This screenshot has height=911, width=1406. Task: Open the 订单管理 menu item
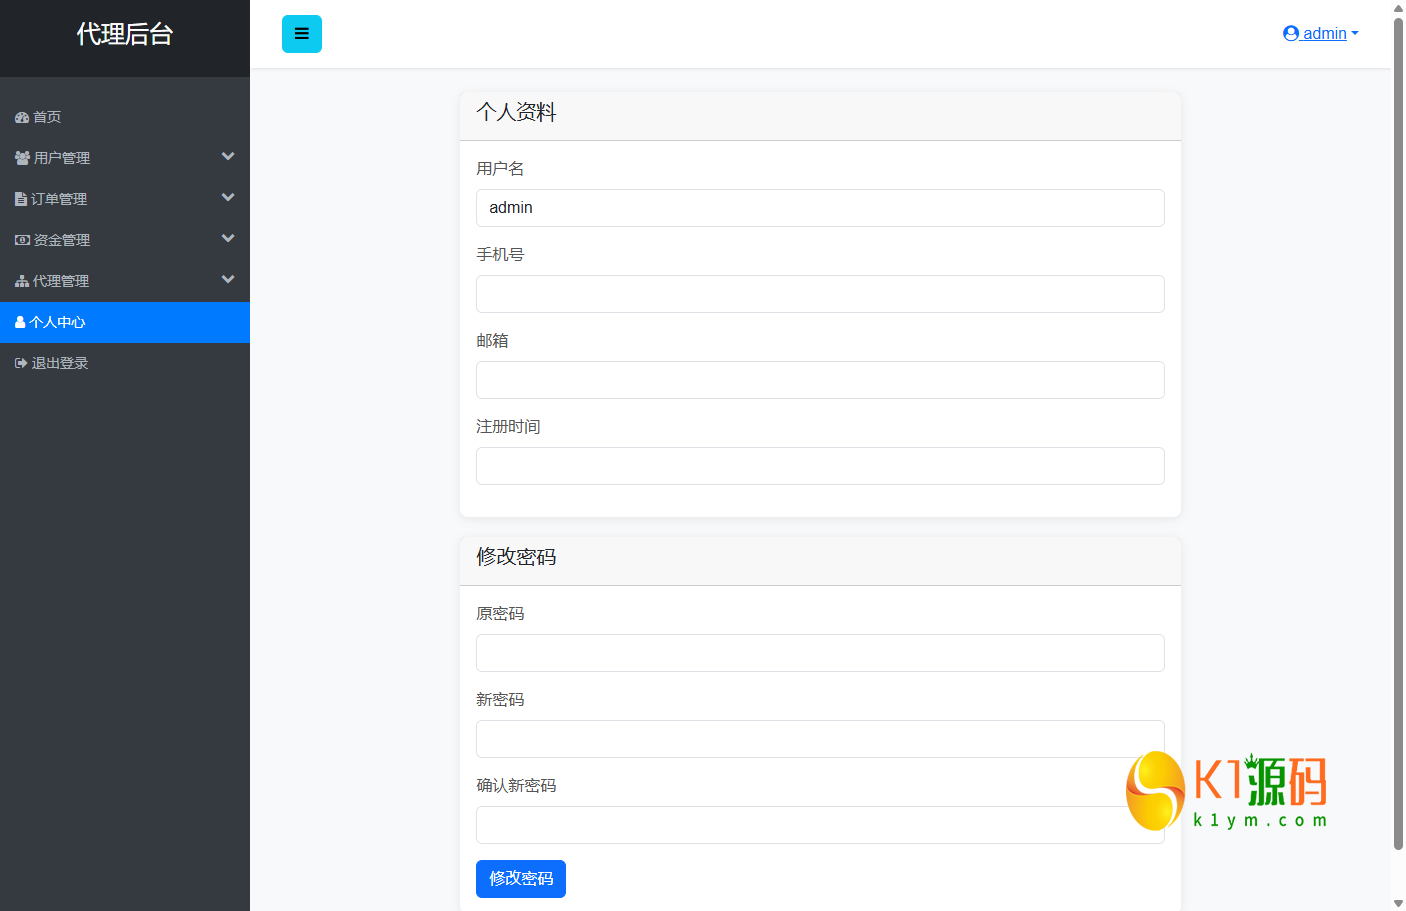[x=125, y=199]
